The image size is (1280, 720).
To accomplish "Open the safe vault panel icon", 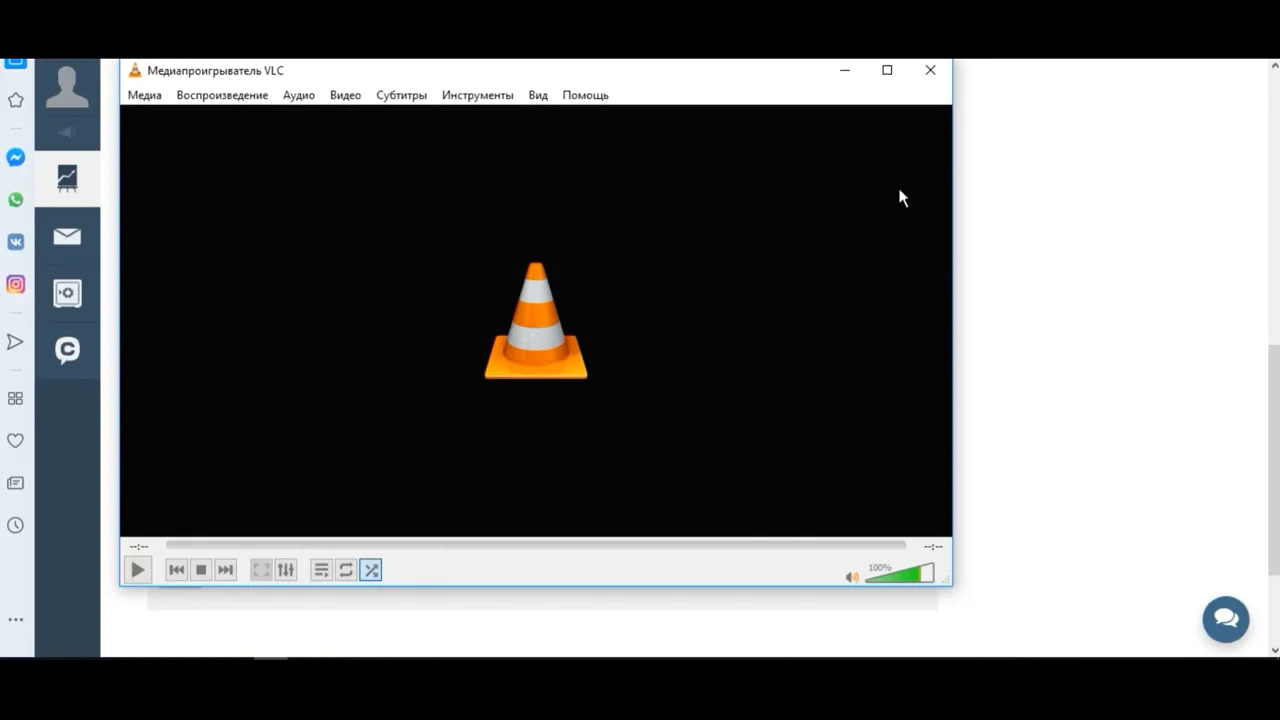I will [67, 293].
